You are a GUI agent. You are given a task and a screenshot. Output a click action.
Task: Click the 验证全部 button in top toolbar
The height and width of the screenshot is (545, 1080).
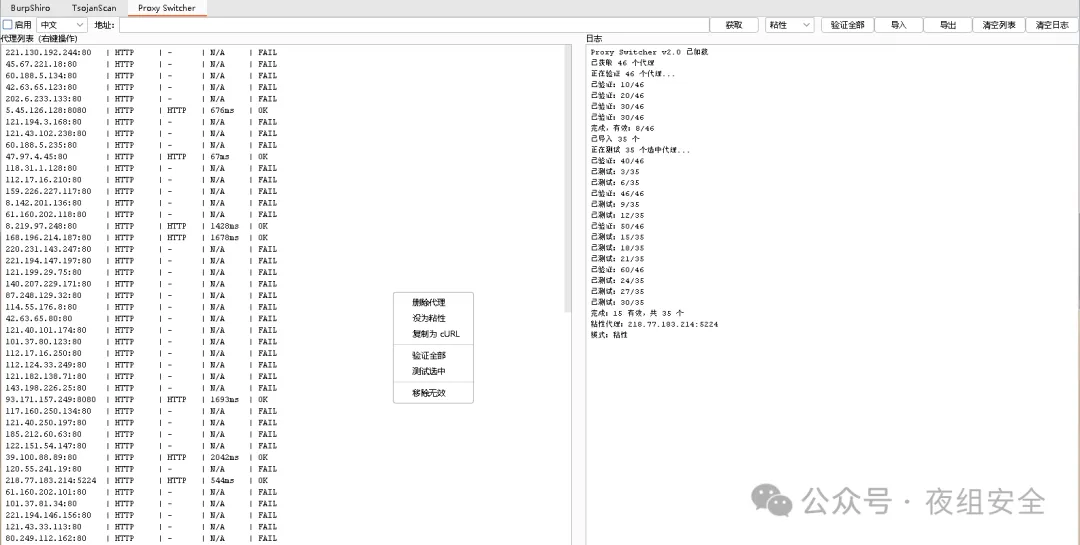coord(847,25)
